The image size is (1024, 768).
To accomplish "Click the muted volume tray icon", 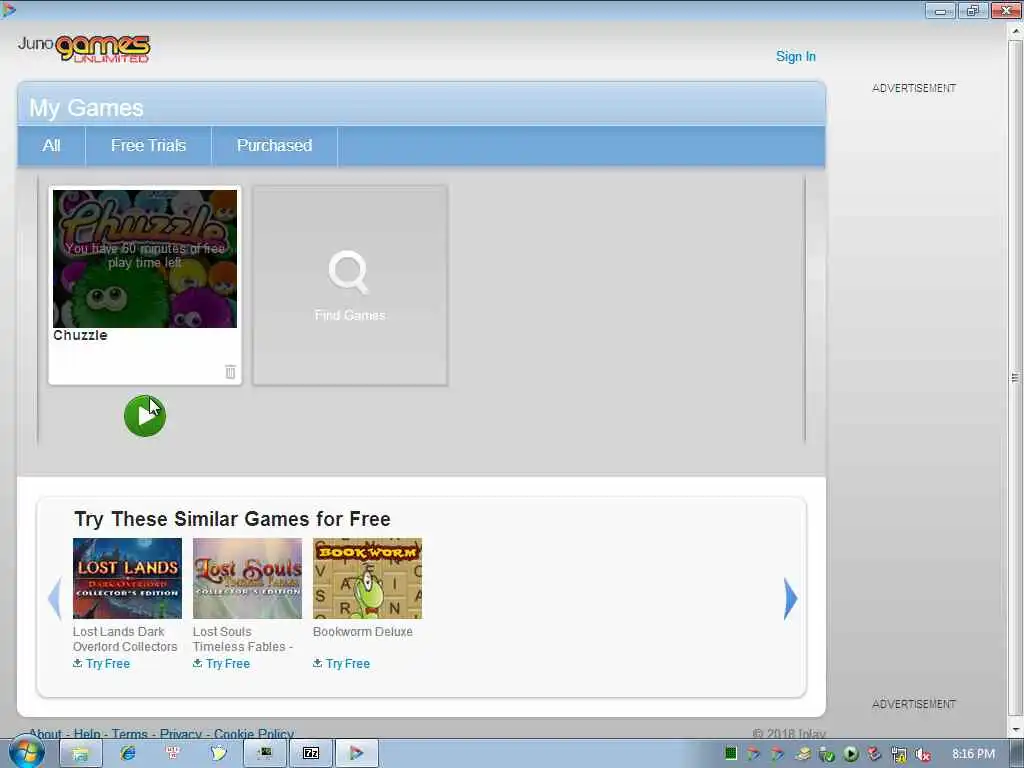I will [x=922, y=754].
